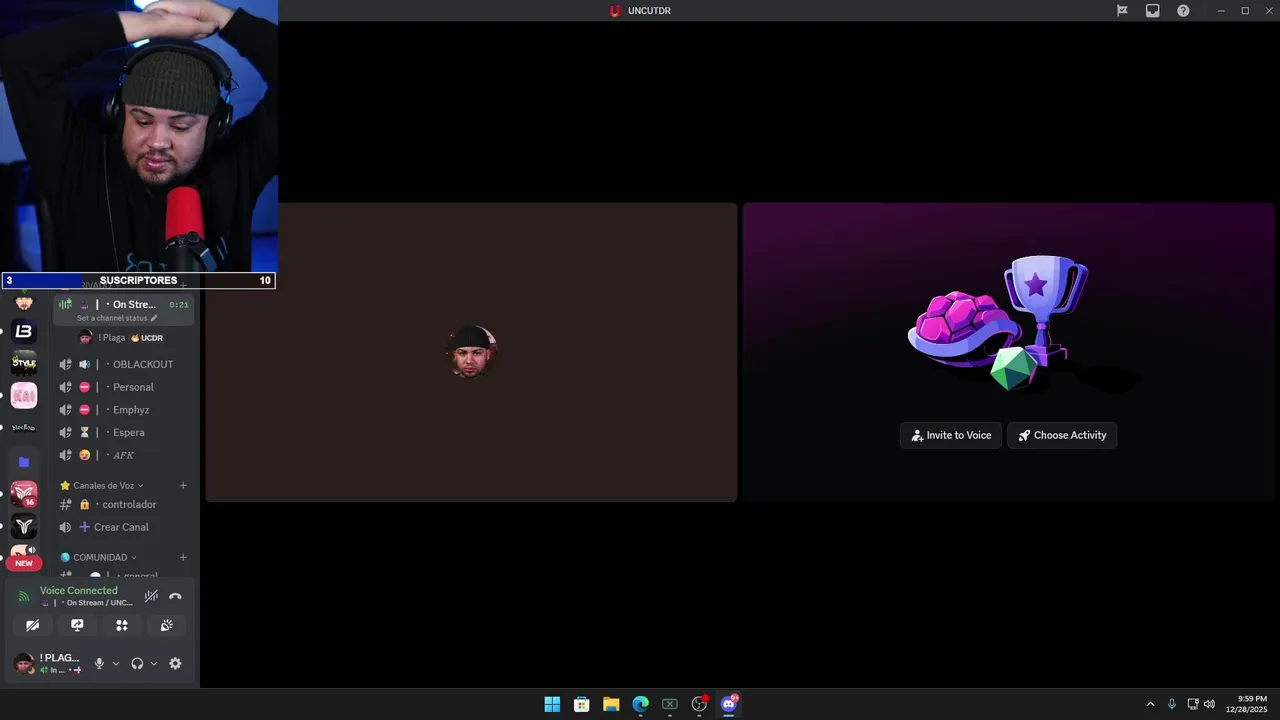Open Discord from taskbar
Screen dimensions: 1280x720
pos(729,704)
